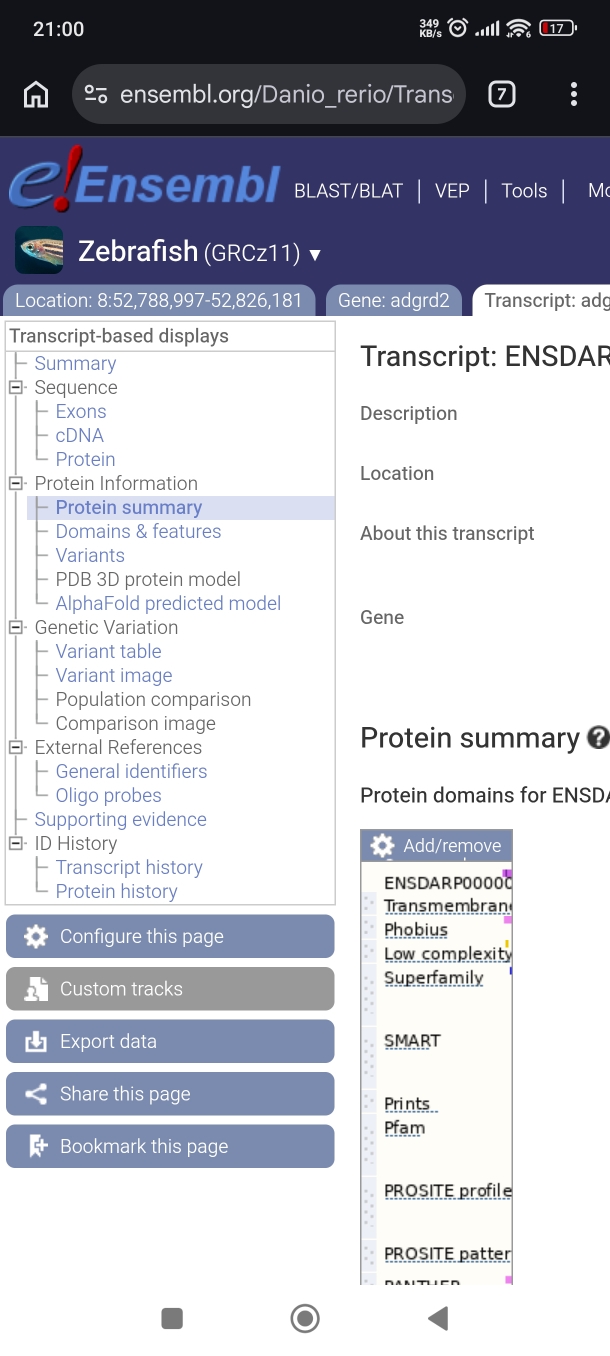Click the Export data button
610x1356 pixels.
[x=170, y=1041]
